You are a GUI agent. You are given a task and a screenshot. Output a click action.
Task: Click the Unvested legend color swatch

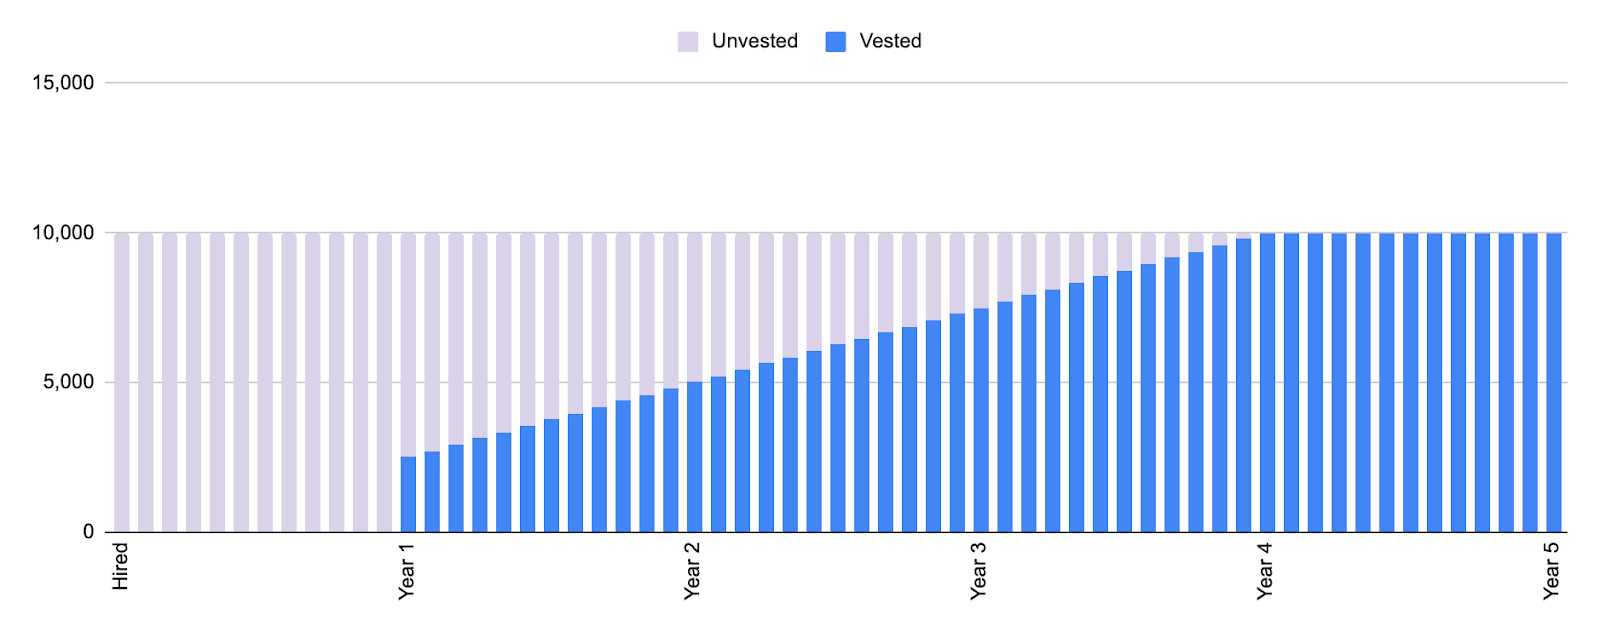click(x=688, y=41)
